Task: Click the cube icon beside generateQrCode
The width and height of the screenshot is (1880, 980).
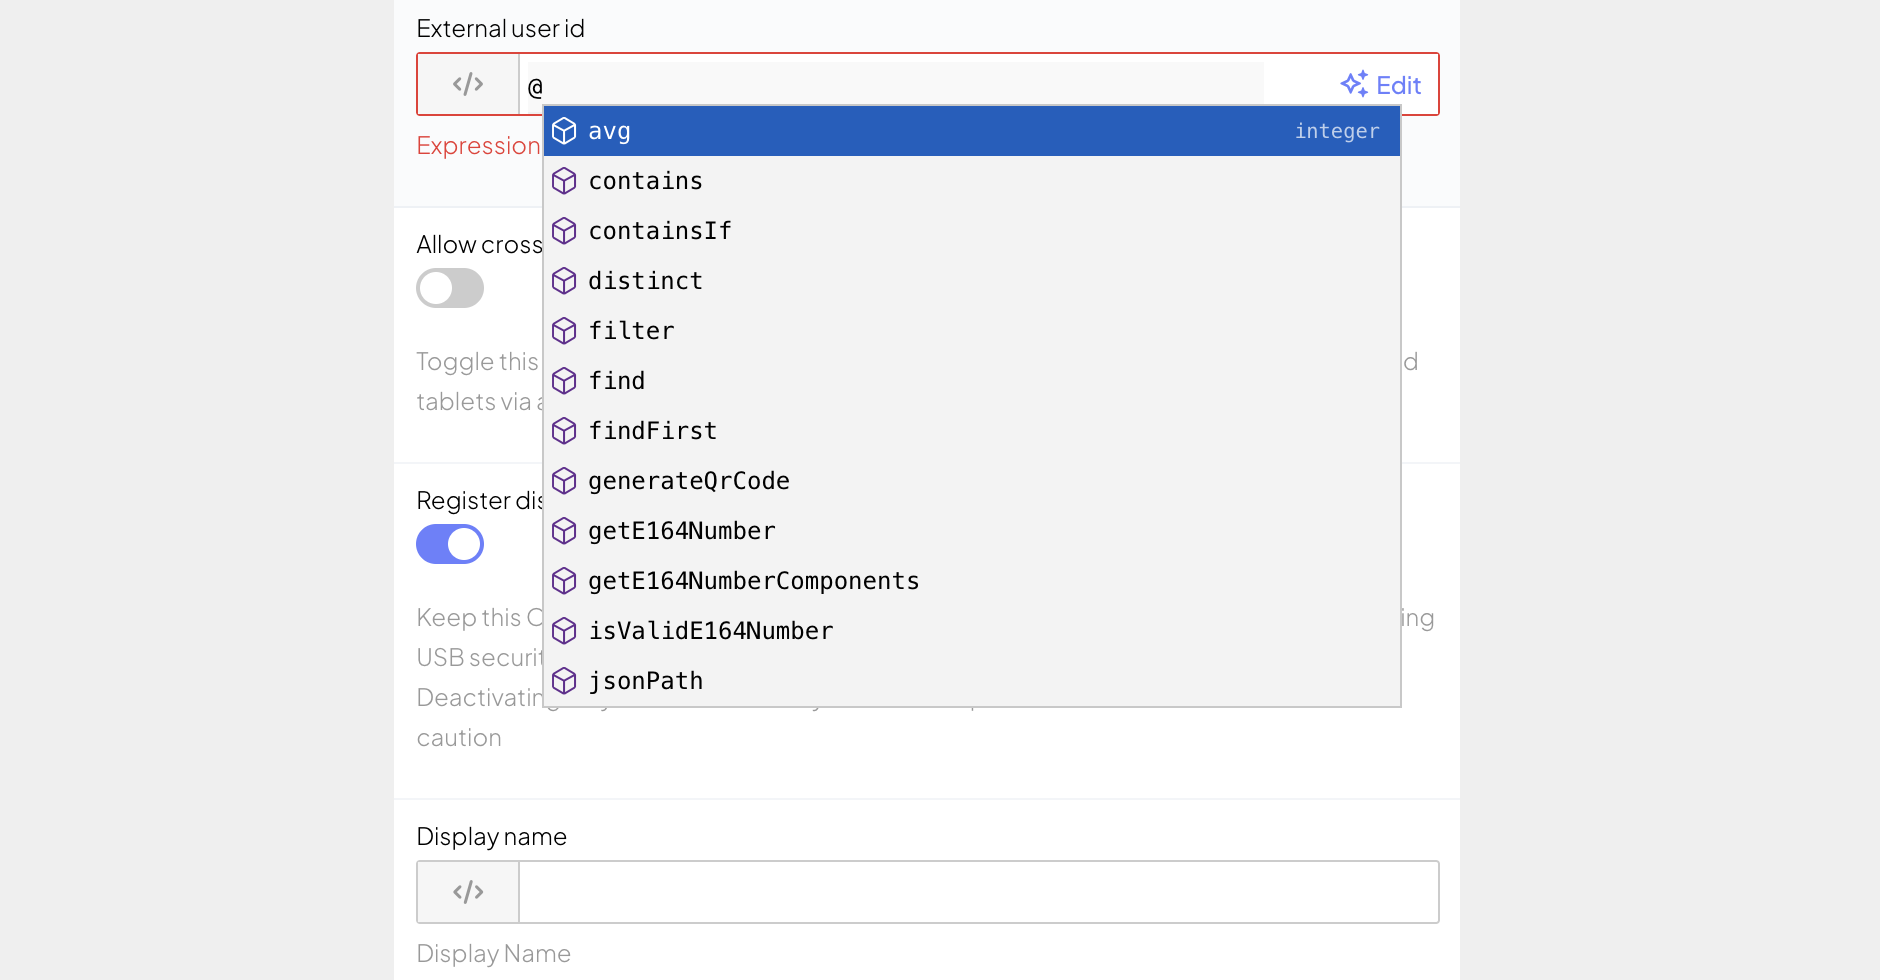Action: click(564, 481)
